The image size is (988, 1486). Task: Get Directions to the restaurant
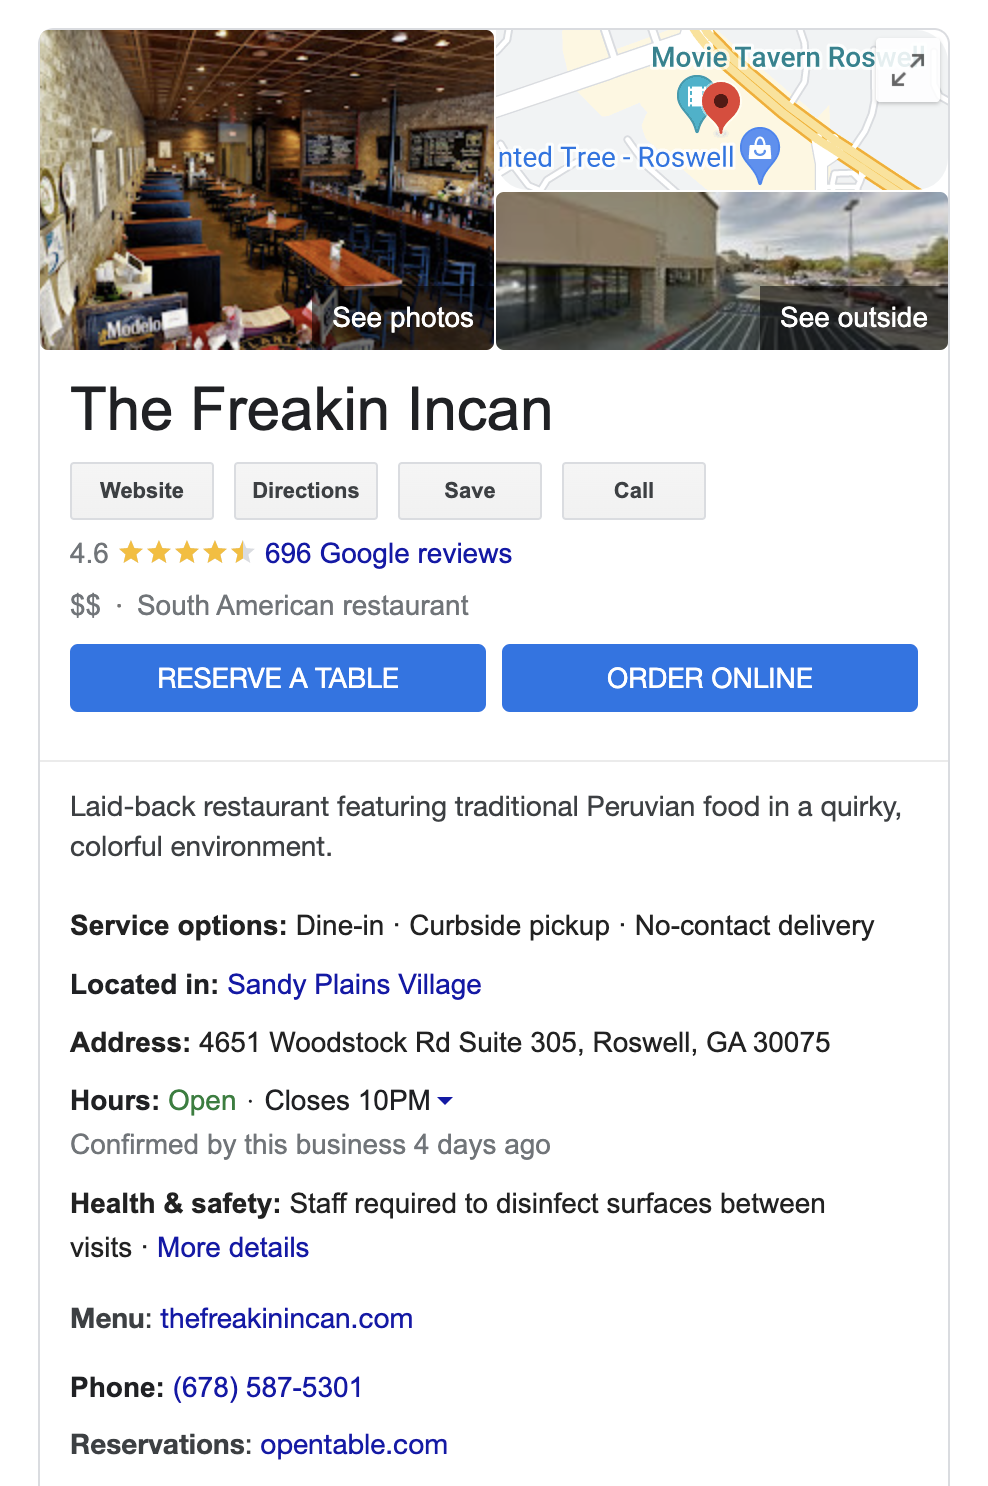[306, 491]
